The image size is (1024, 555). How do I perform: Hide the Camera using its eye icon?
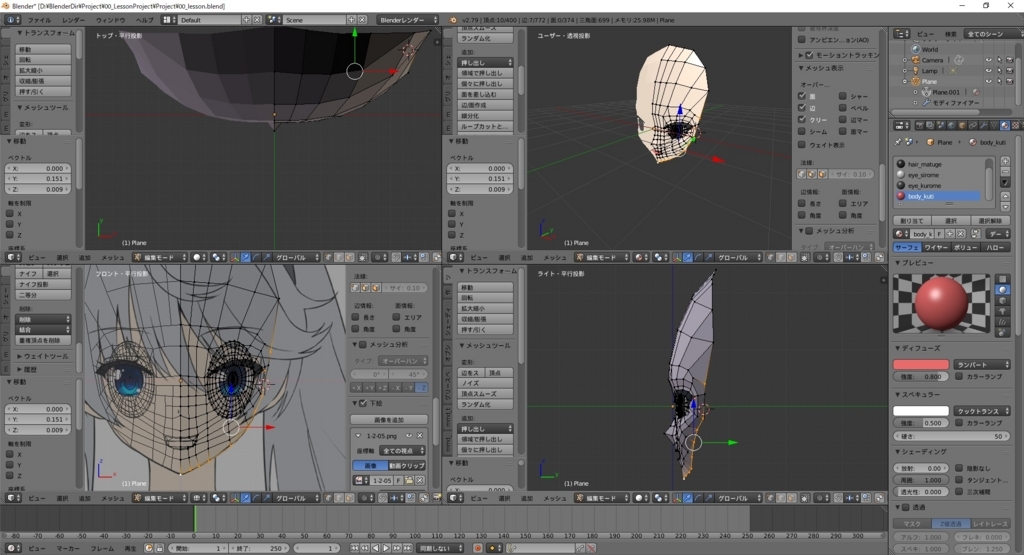click(x=988, y=60)
